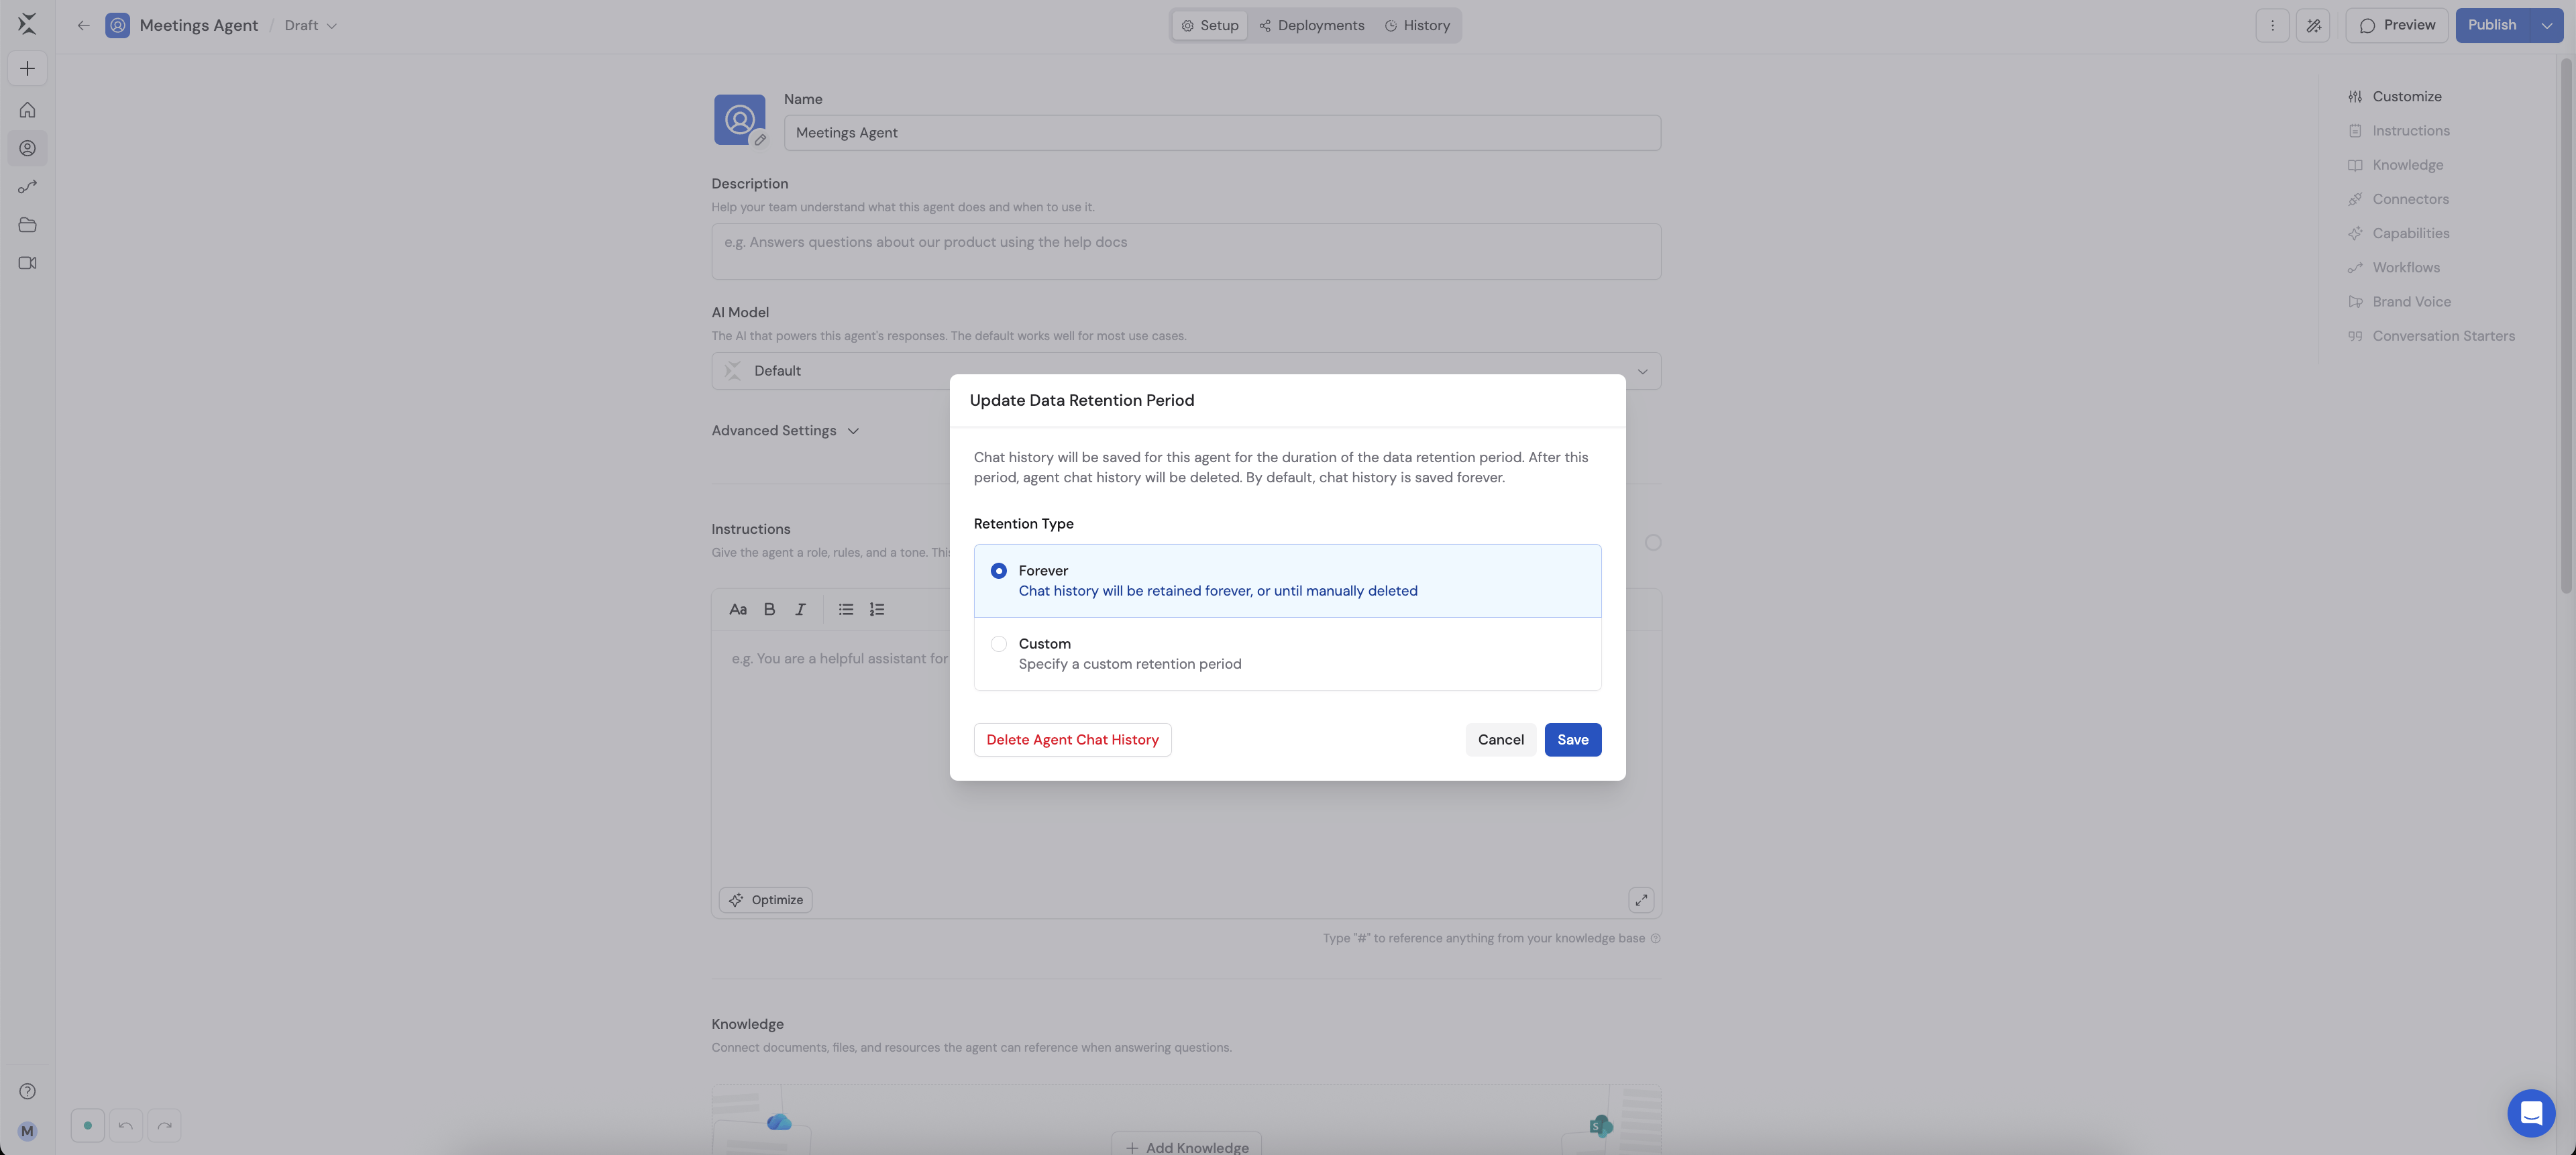Edit the agent avatar image

tap(760, 140)
